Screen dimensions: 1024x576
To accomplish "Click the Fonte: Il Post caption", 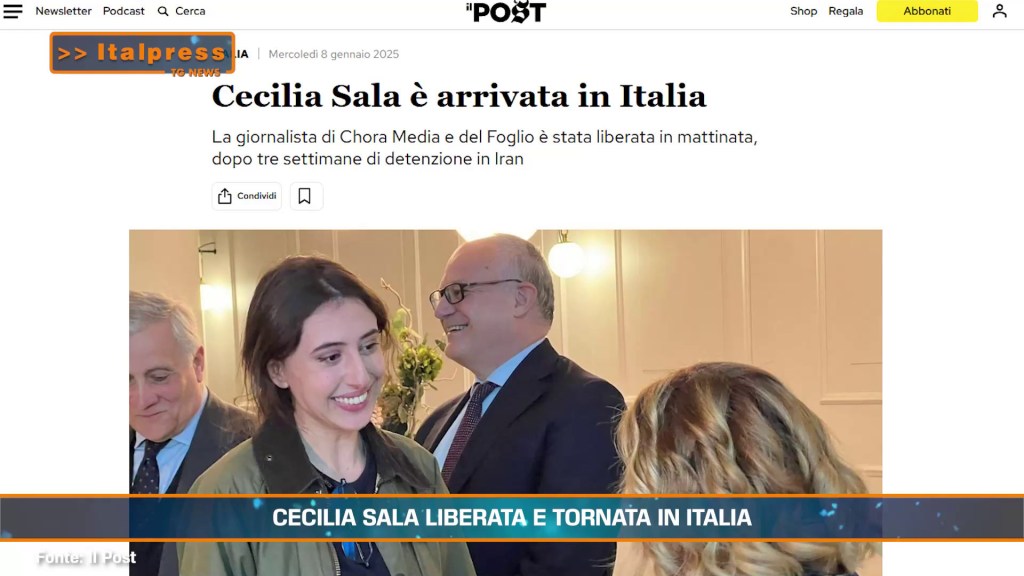I will pyautogui.click(x=86, y=558).
